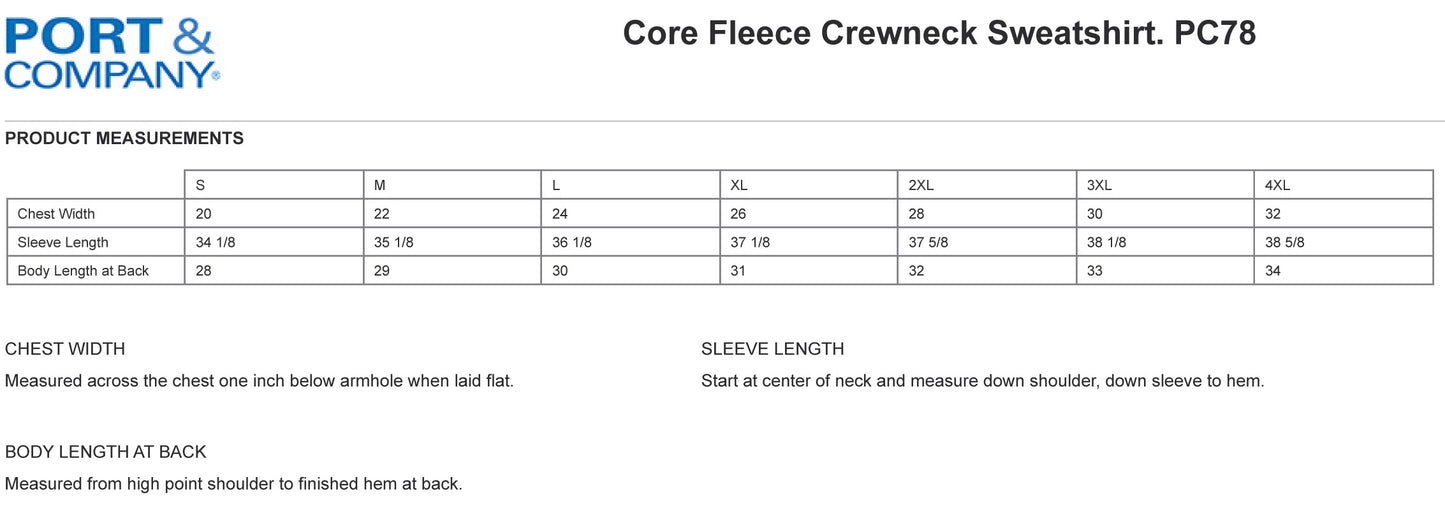Click the XL size column header
The height and width of the screenshot is (523, 1445).
(x=739, y=185)
